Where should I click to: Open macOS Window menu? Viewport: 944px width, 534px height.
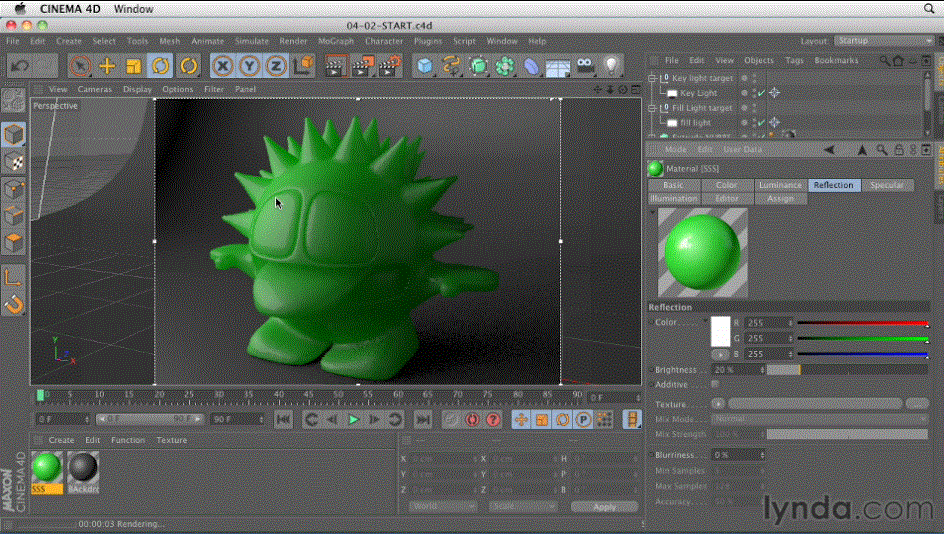(134, 9)
